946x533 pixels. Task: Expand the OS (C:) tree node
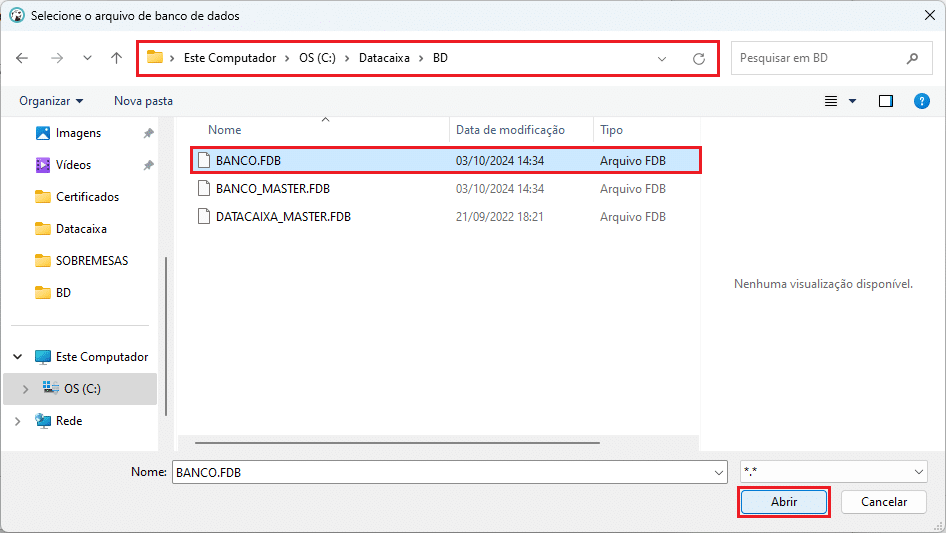coord(24,389)
